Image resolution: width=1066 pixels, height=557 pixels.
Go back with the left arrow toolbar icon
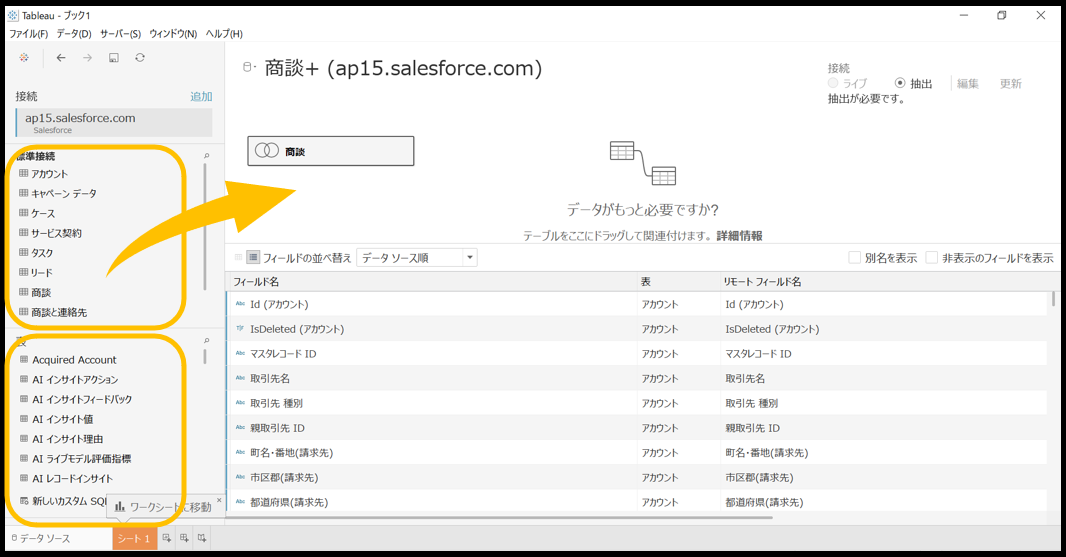pos(61,58)
